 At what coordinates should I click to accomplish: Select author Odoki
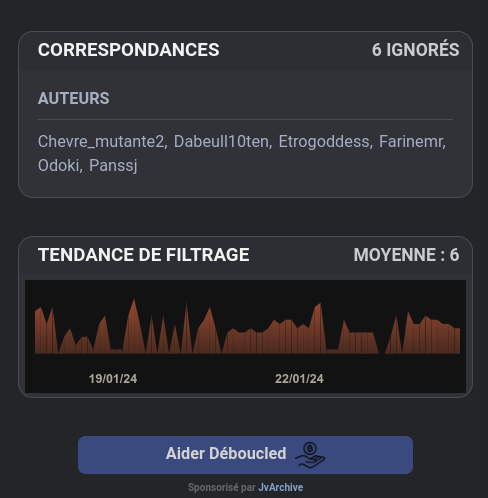(x=60, y=165)
